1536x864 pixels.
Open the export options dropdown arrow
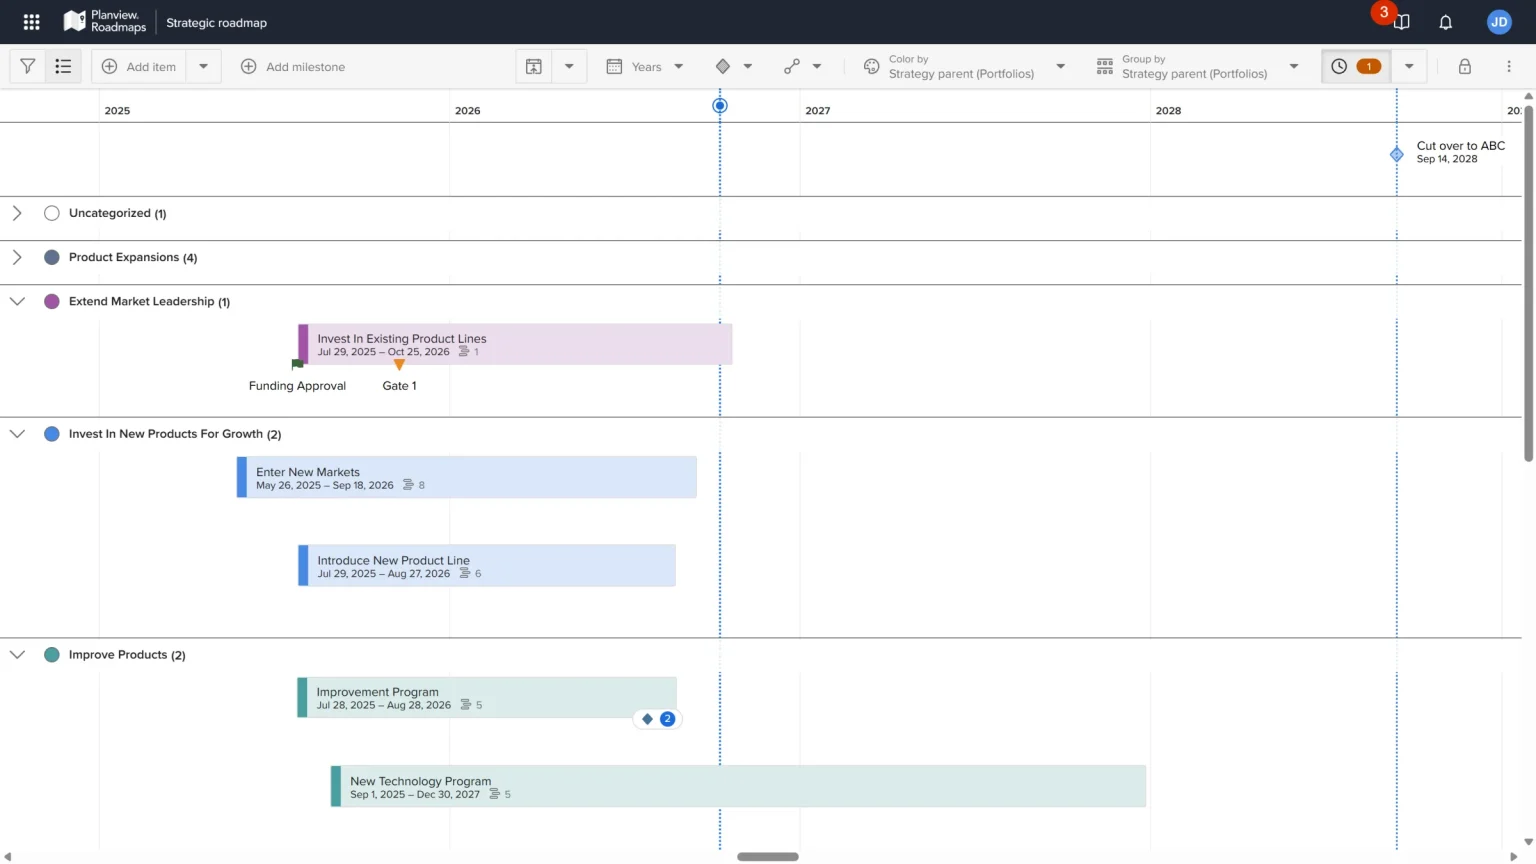tap(569, 66)
